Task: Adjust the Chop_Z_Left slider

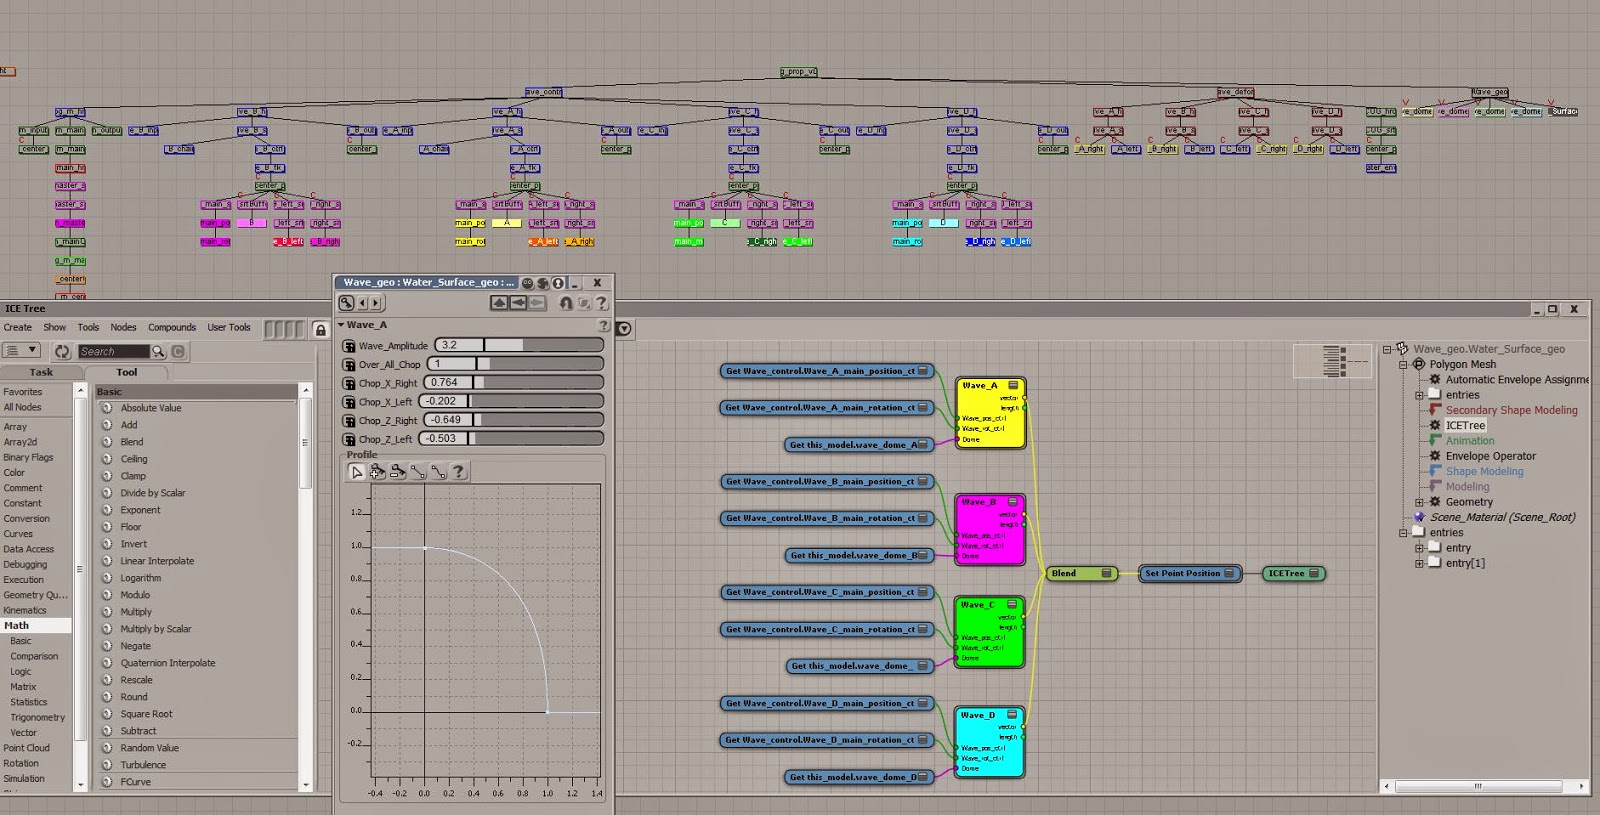Action: coord(536,438)
